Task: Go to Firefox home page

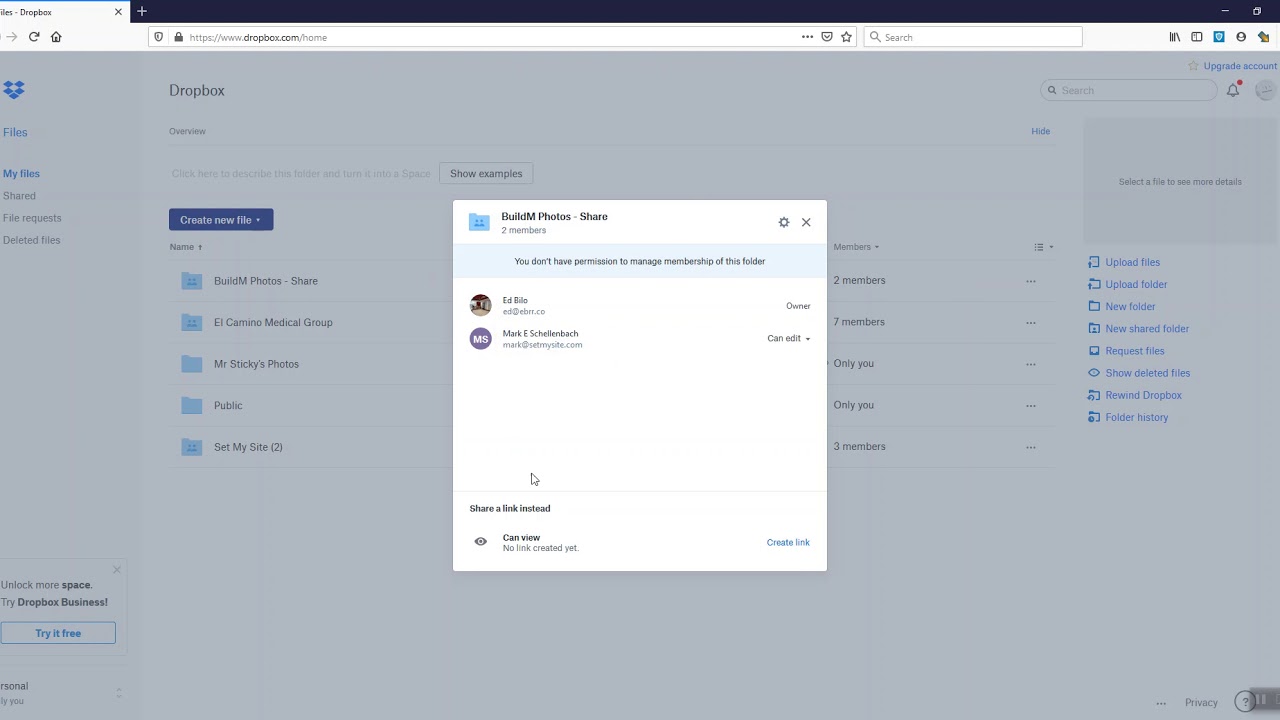Action: (56, 37)
